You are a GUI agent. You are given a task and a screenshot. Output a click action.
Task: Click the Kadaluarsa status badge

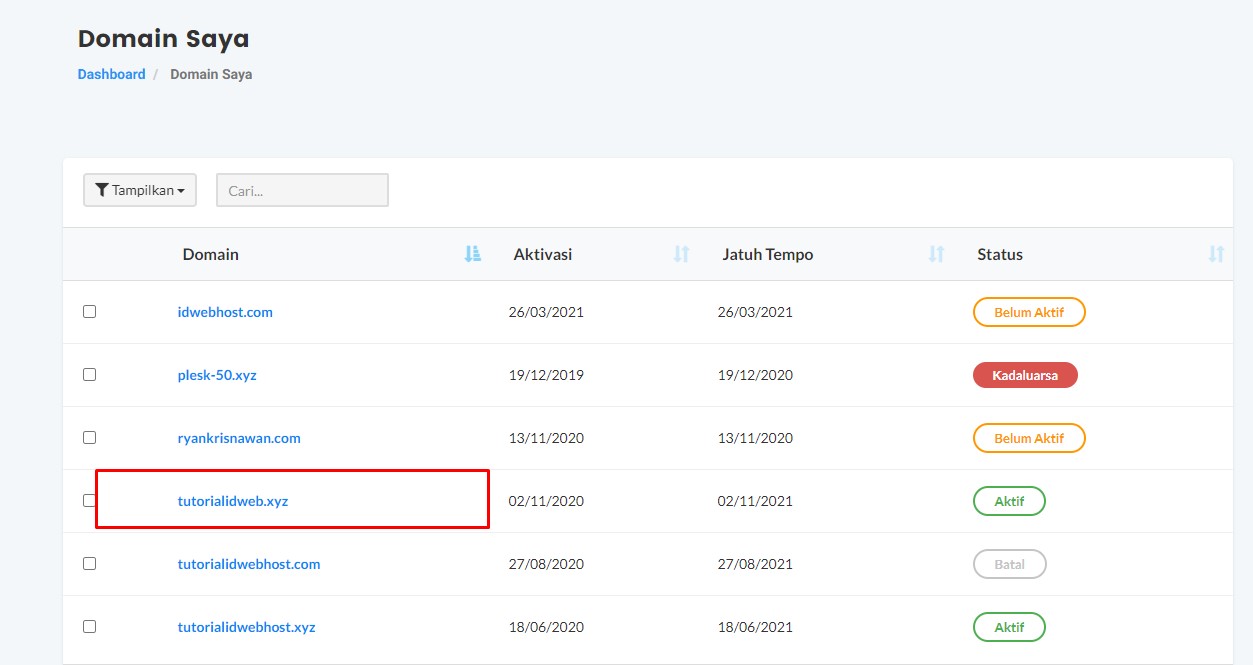click(x=1025, y=375)
